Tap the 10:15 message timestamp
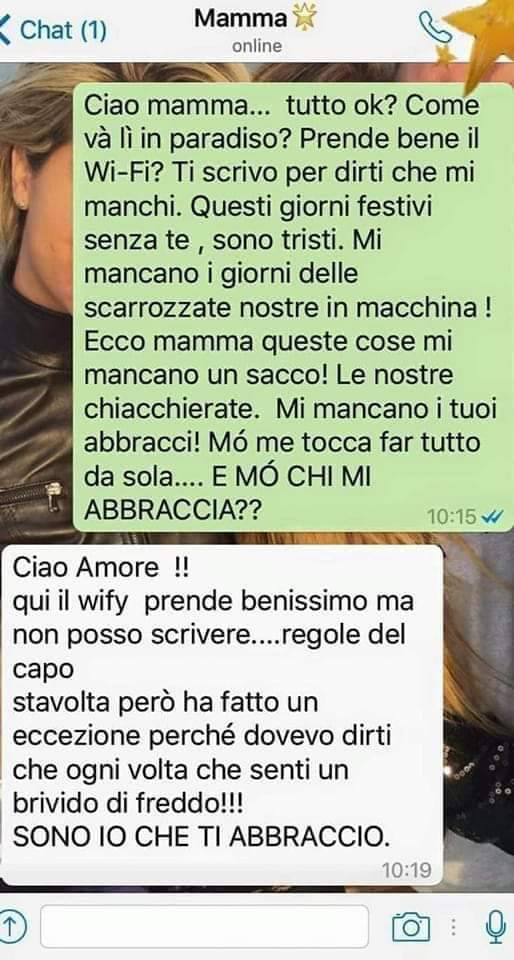This screenshot has width=514, height=960. [x=451, y=516]
